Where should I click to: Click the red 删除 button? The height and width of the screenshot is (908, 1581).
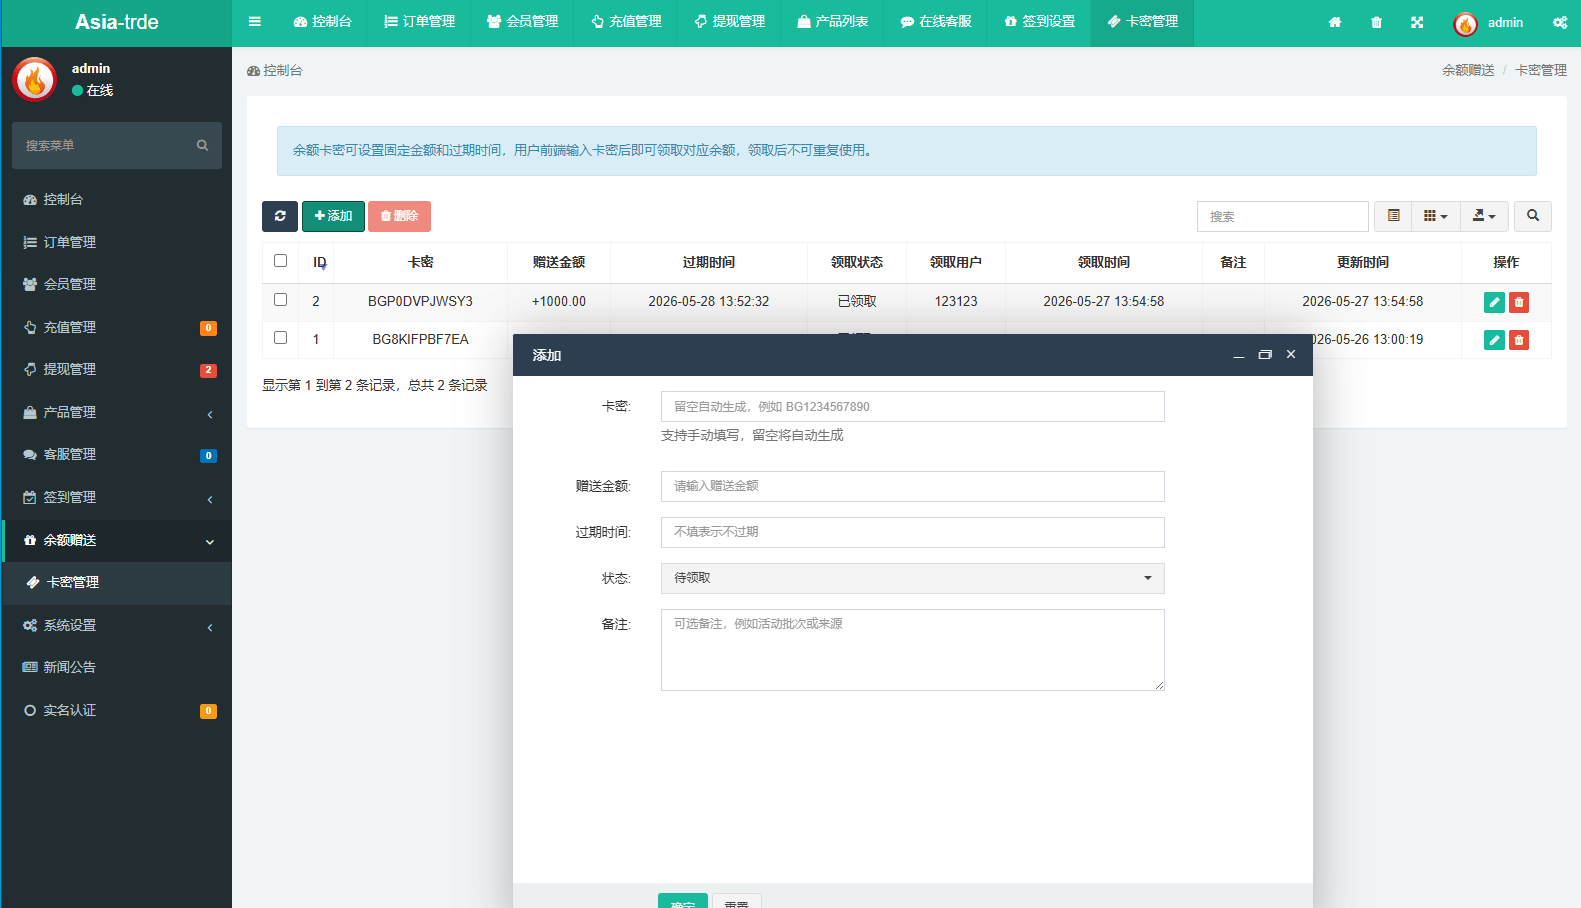click(x=399, y=216)
